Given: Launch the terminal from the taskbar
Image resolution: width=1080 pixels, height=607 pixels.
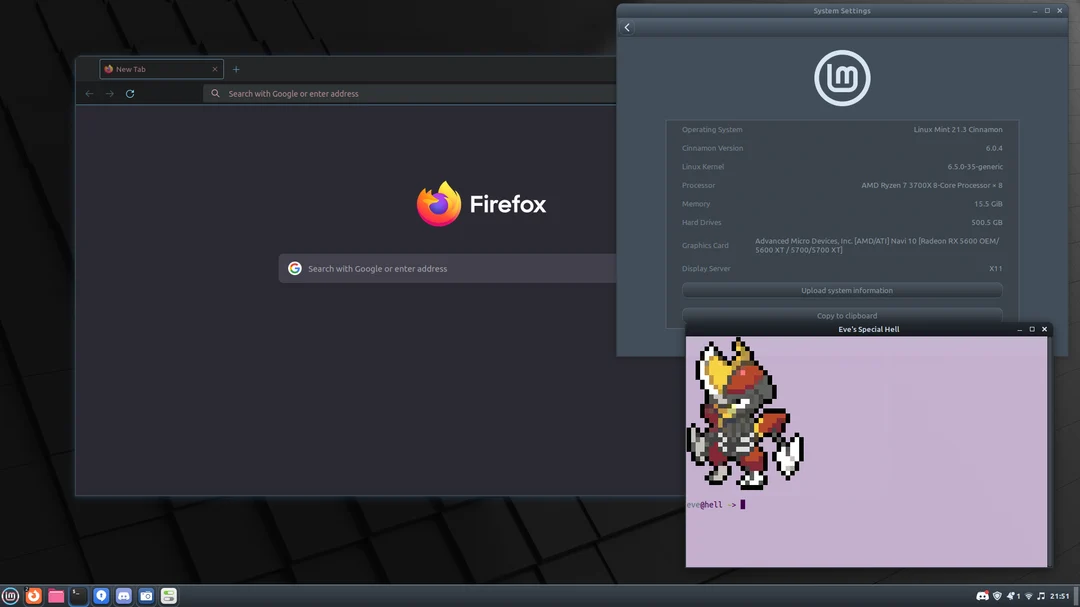Looking at the screenshot, I should pyautogui.click(x=78, y=595).
